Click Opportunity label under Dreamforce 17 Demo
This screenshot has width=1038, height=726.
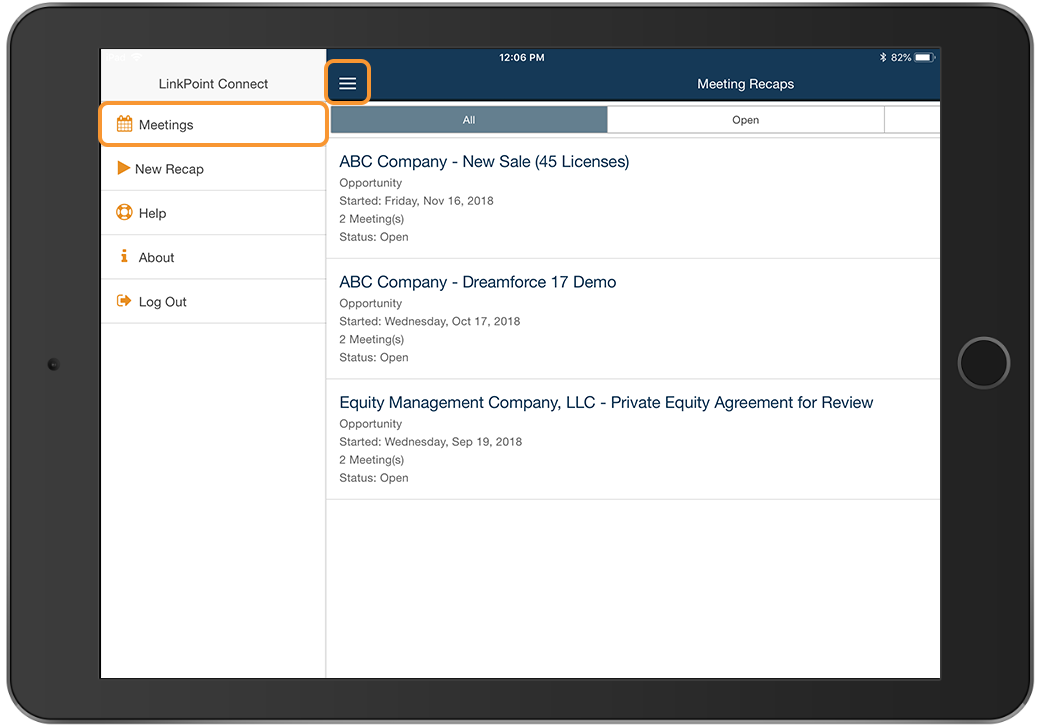tap(371, 303)
